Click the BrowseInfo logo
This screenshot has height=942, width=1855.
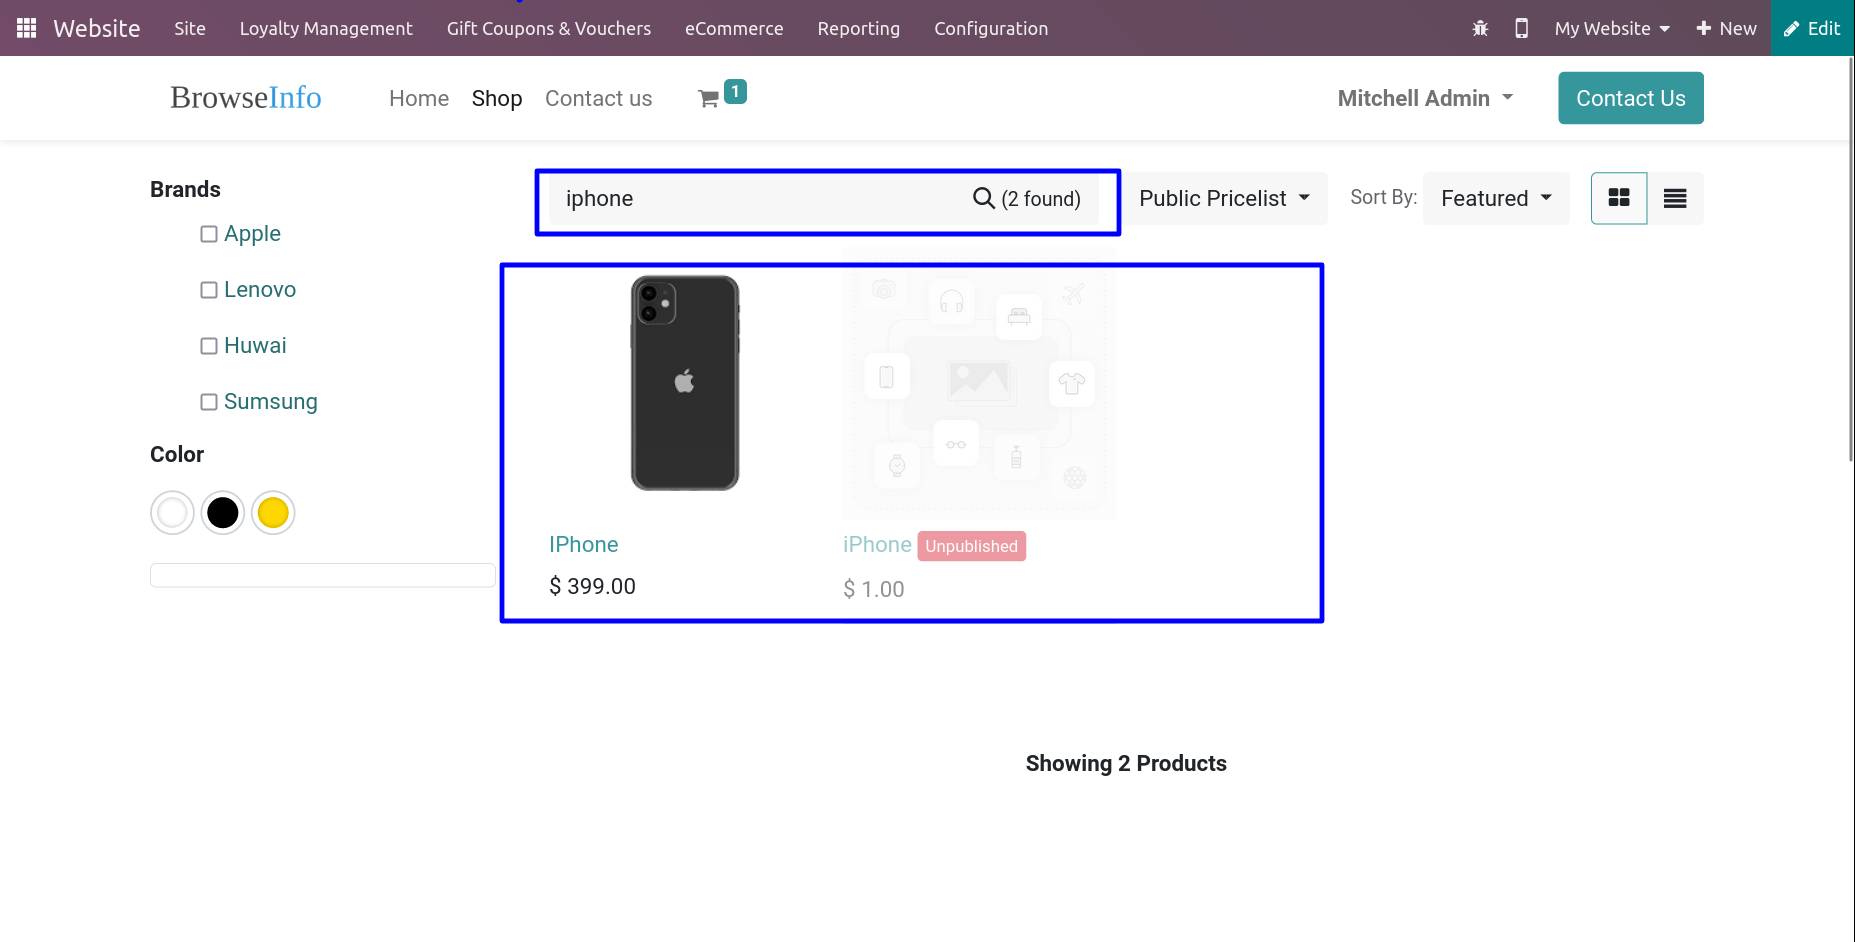click(x=246, y=97)
